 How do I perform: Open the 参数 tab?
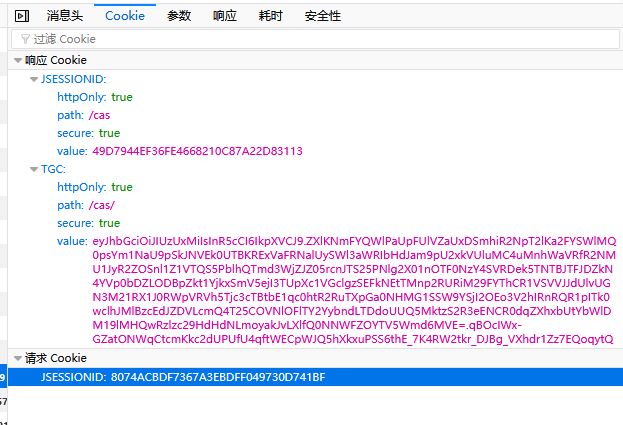coord(179,16)
